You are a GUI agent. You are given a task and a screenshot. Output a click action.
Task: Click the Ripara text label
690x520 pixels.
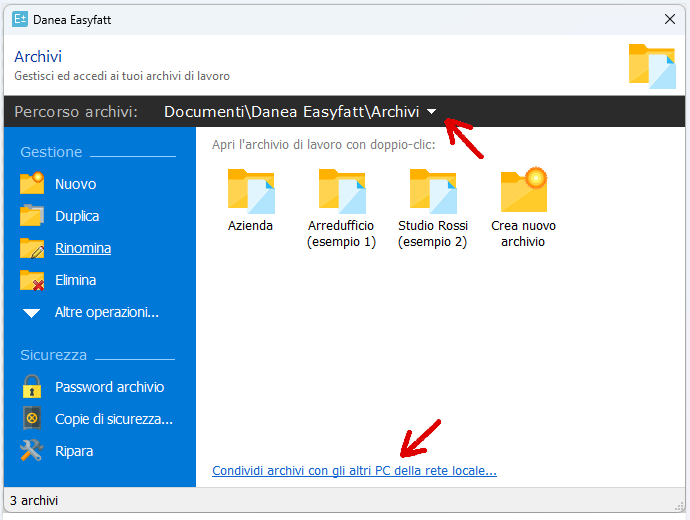(74, 451)
